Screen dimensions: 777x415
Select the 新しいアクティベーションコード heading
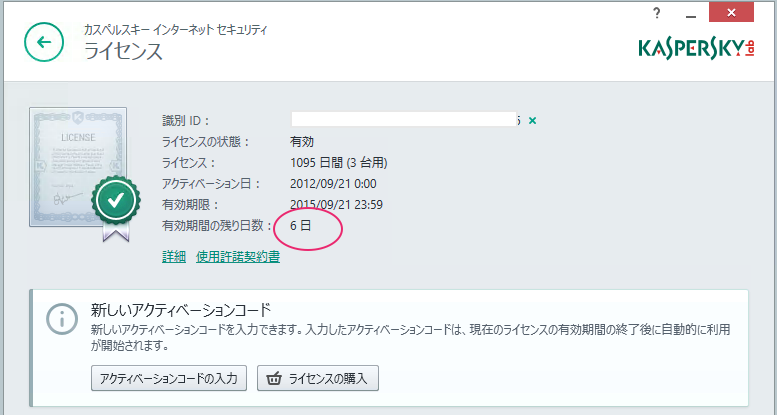tap(181, 310)
